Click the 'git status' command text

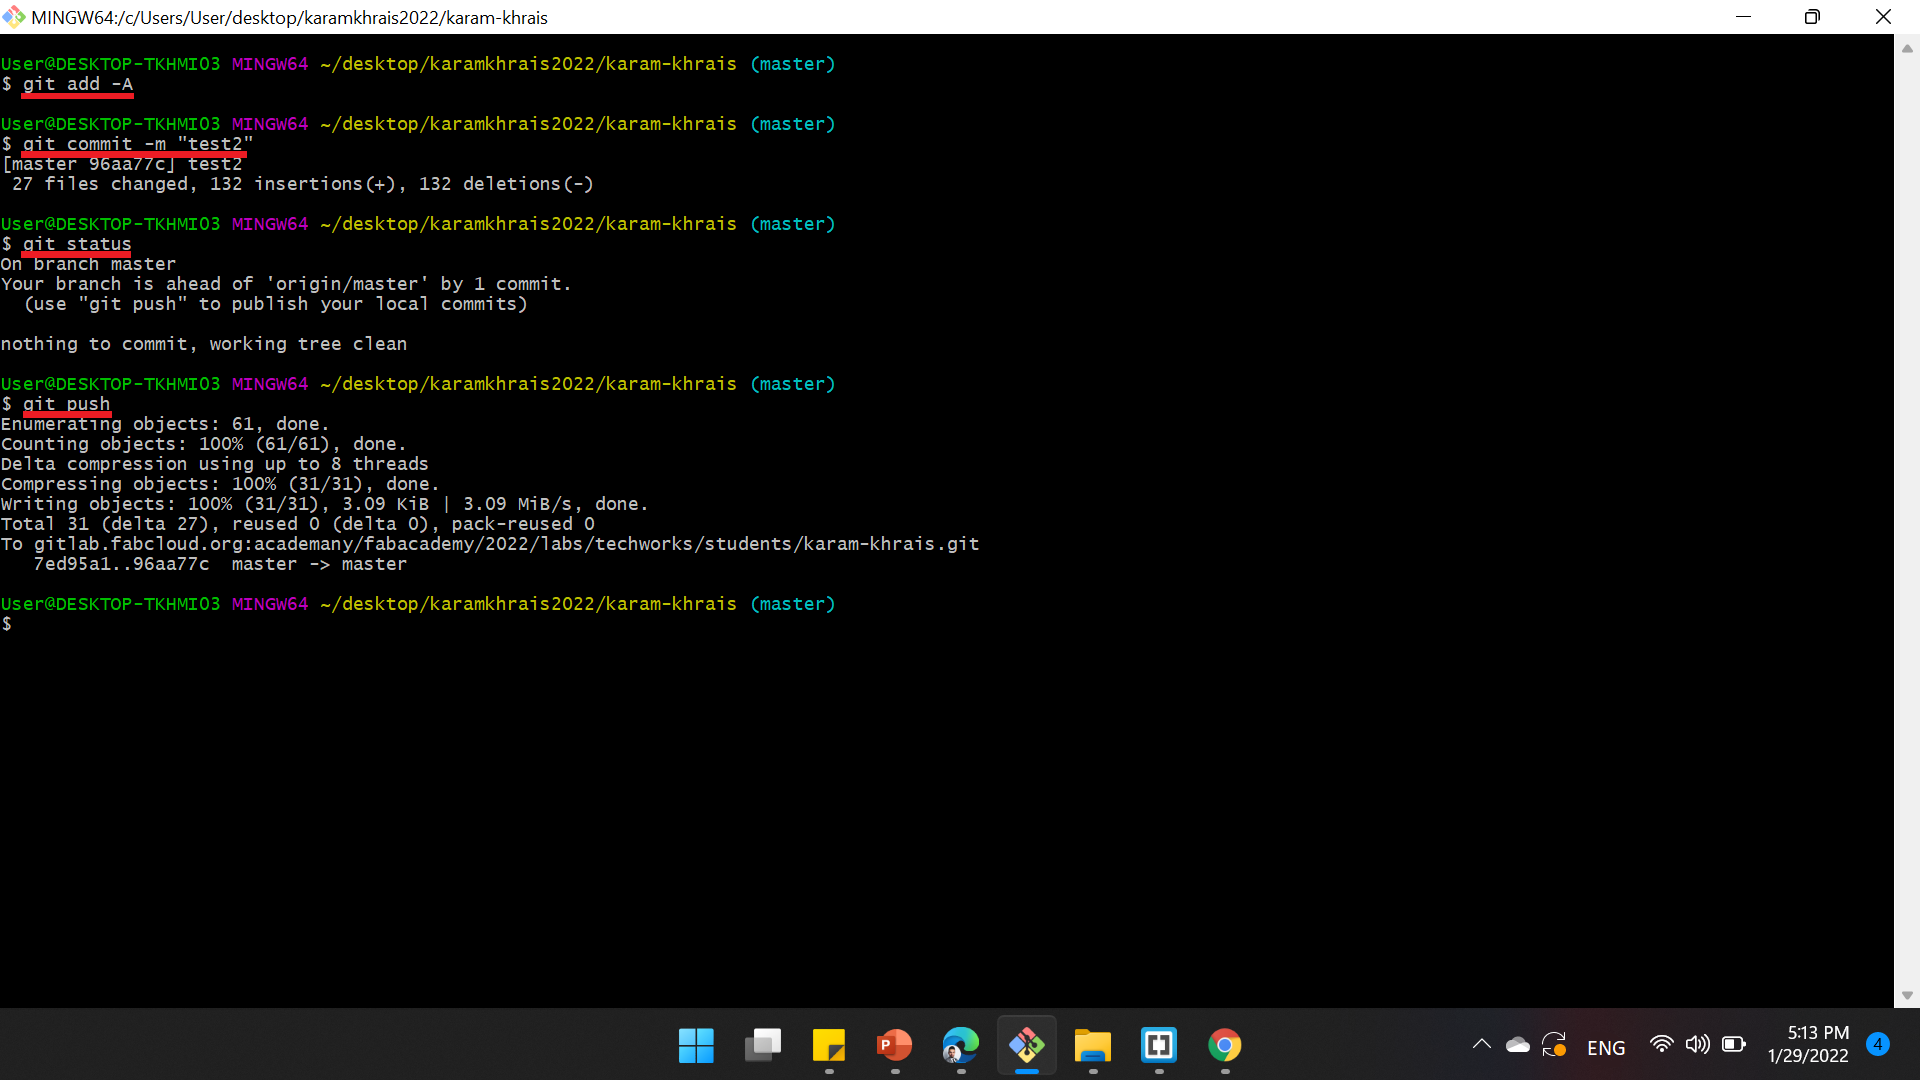click(77, 244)
